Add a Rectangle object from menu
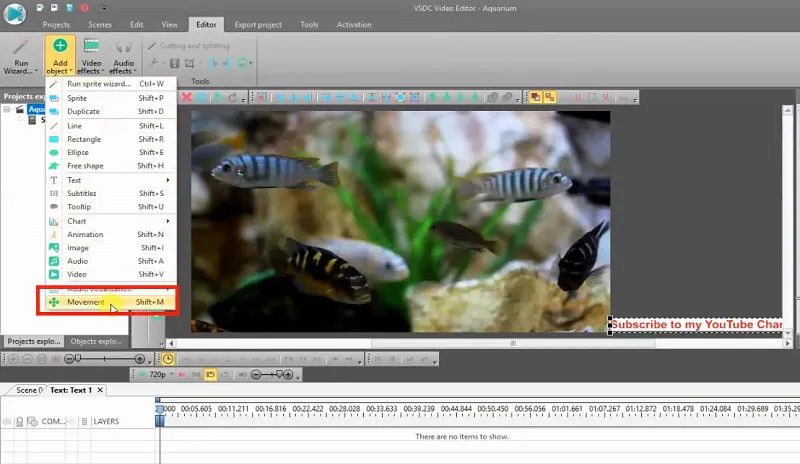Image resolution: width=800 pixels, height=464 pixels. [111, 139]
